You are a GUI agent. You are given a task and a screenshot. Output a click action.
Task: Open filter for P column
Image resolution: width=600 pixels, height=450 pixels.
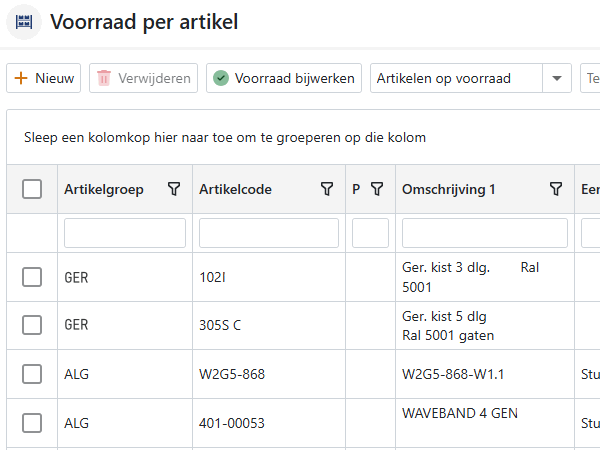[377, 189]
